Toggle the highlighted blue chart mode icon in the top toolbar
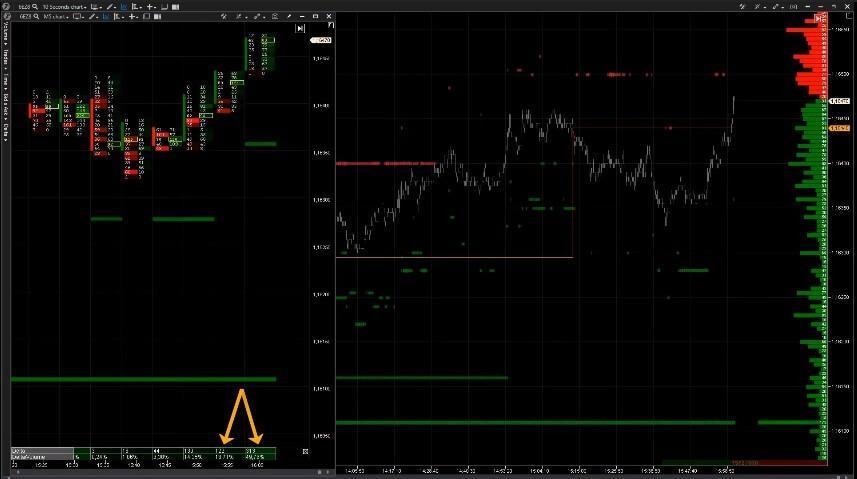Image resolution: width=857 pixels, height=479 pixels. point(124,6)
